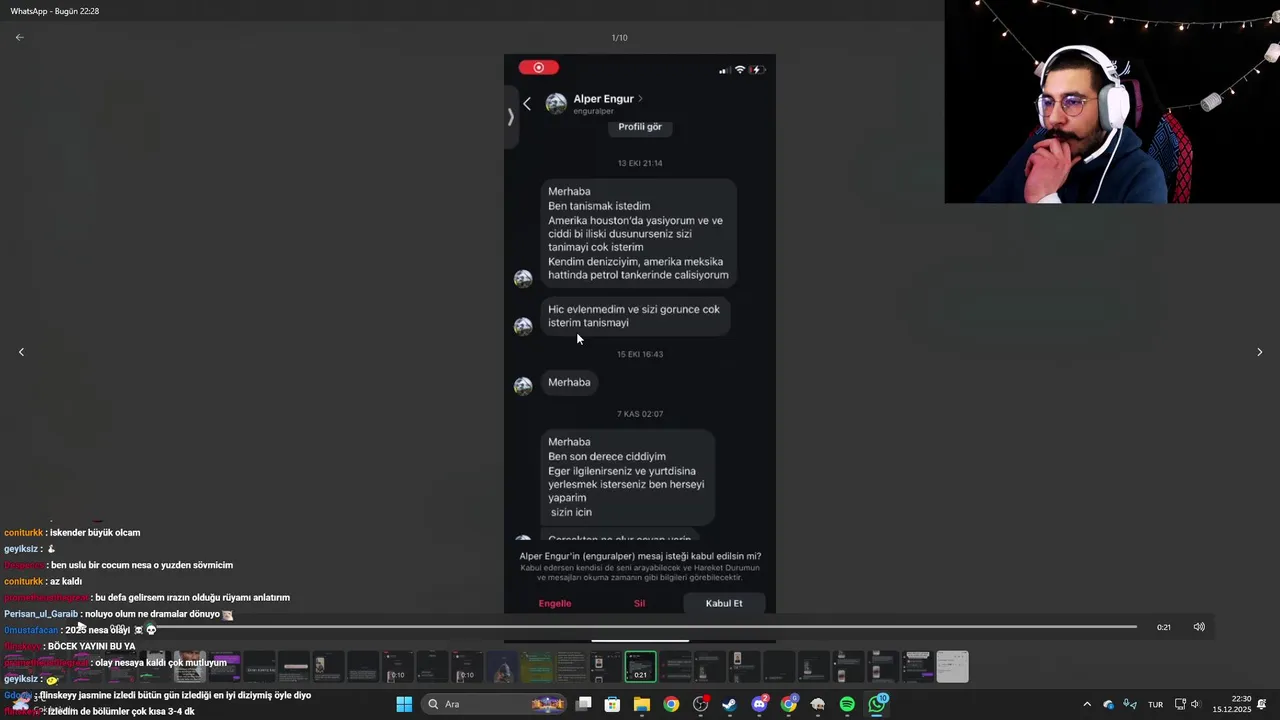Click the '7 KAS 02:07' timestamp
Screen dimensions: 1280x720
coord(640,414)
